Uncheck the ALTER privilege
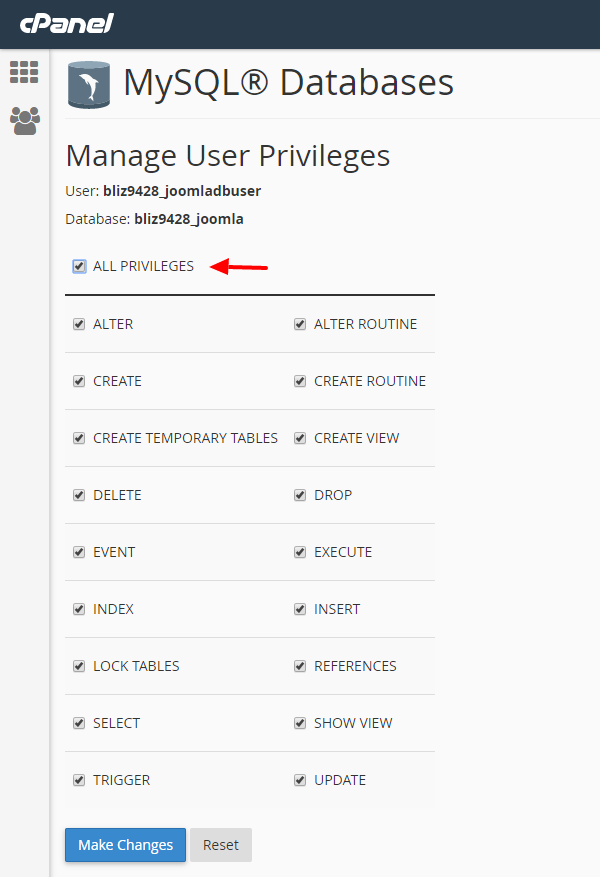The width and height of the screenshot is (600, 877). (x=79, y=324)
